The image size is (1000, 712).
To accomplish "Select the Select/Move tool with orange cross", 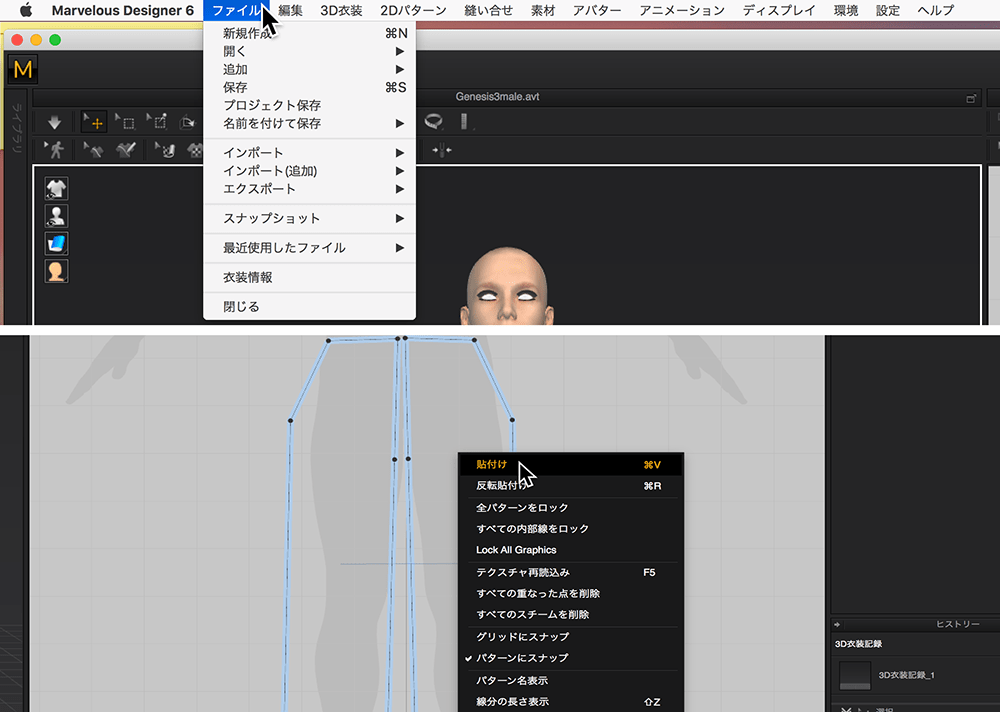I will 94,122.
